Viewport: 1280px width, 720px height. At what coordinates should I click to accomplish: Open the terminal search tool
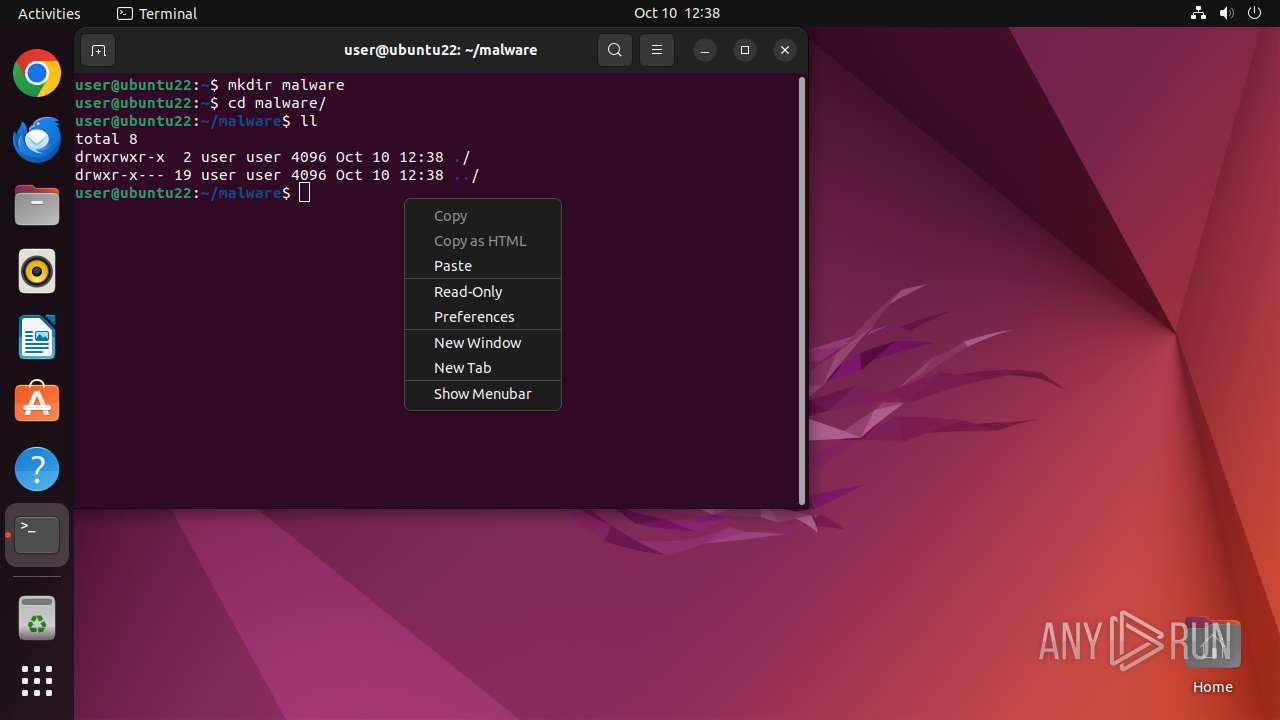click(615, 50)
